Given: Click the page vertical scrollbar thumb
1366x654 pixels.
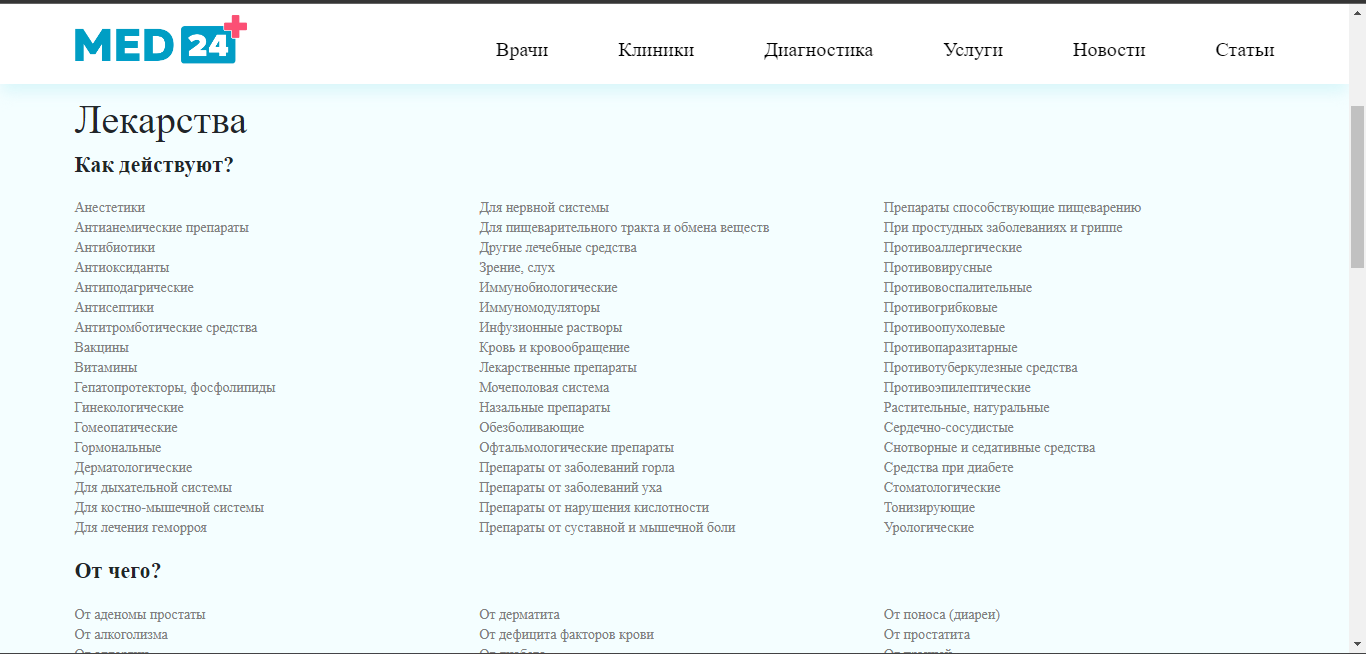Looking at the screenshot, I should (1357, 186).
